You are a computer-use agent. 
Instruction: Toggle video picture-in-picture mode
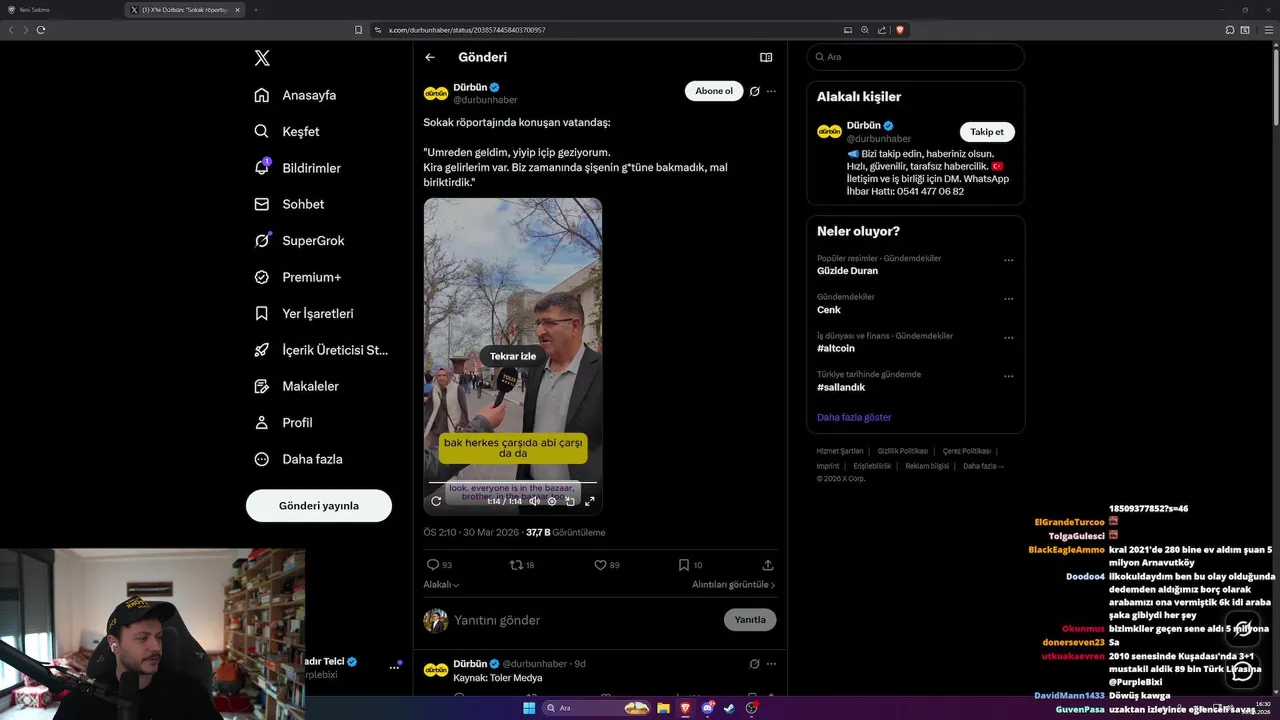tap(570, 501)
